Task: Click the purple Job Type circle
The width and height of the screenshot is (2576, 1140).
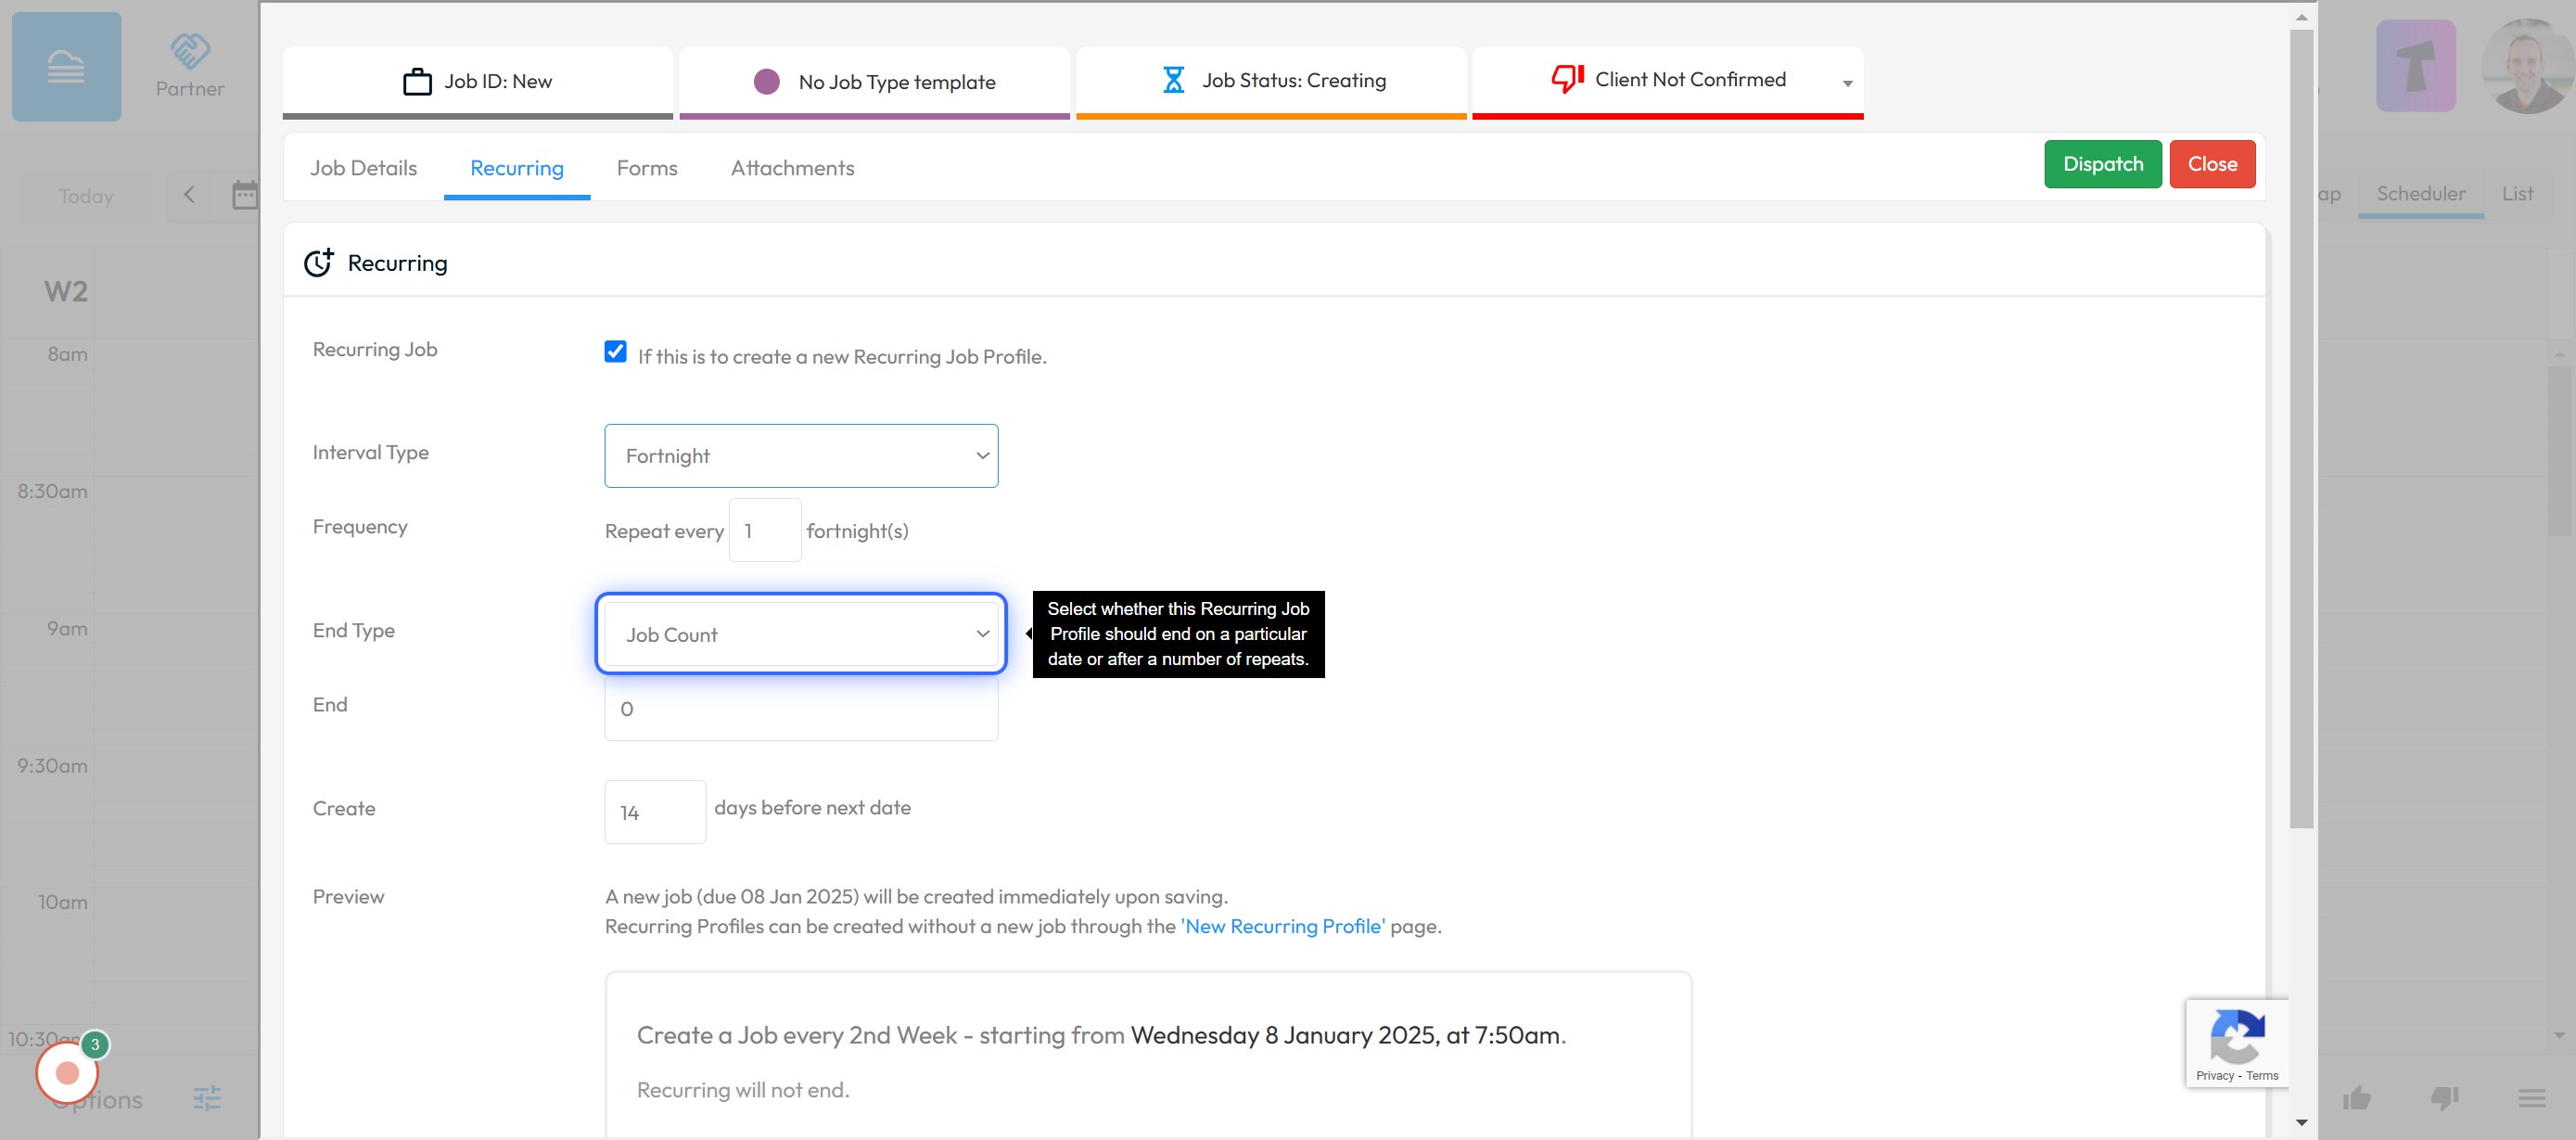Action: click(766, 81)
